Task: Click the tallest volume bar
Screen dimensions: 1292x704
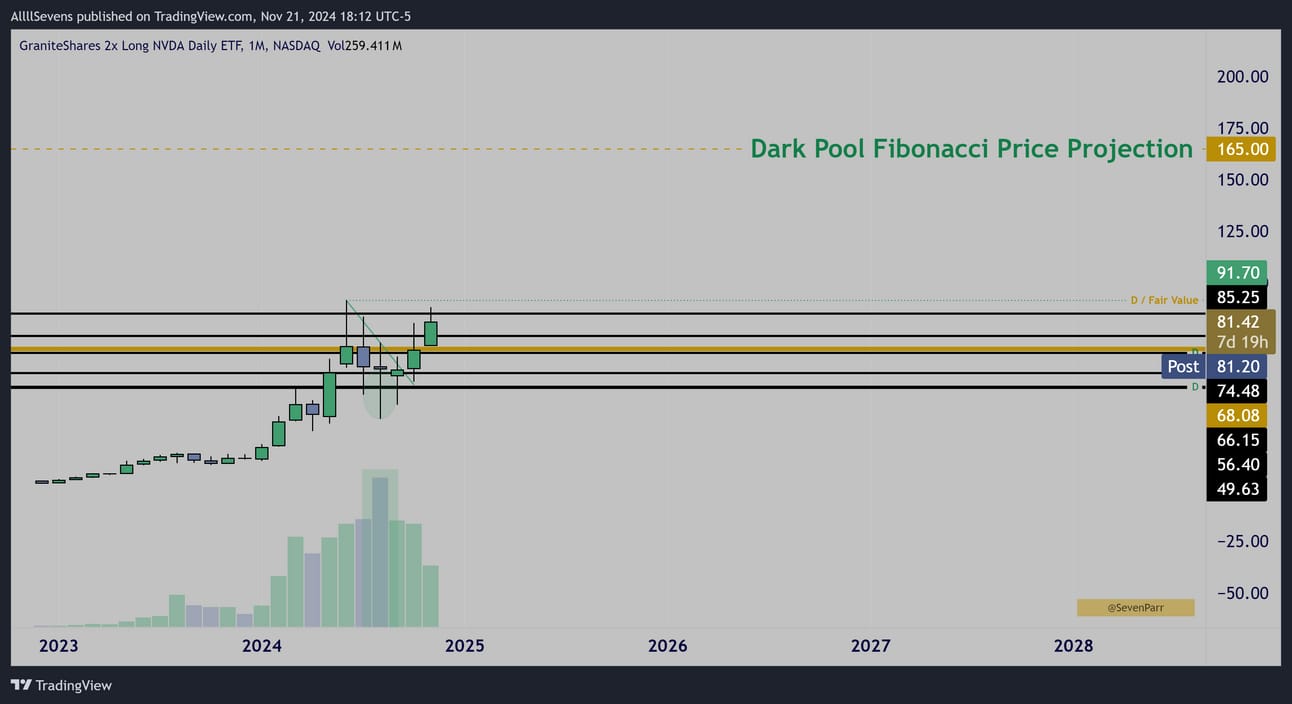Action: [380, 553]
